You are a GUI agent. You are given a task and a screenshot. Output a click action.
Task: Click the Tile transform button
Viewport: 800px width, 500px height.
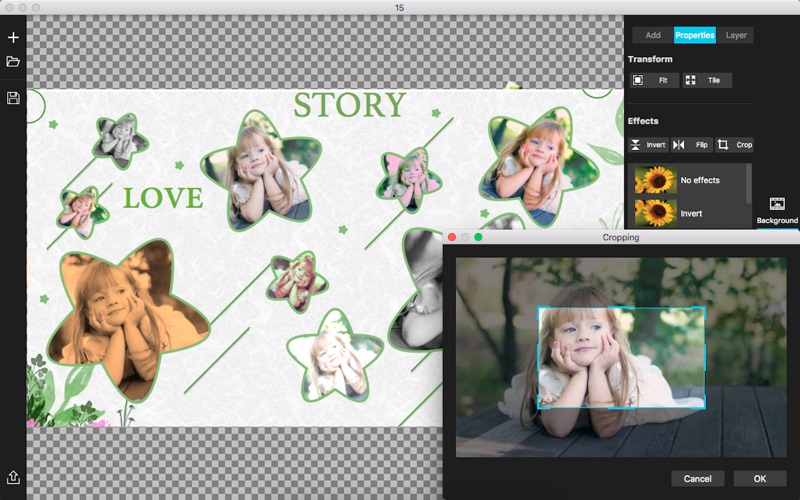tap(707, 80)
